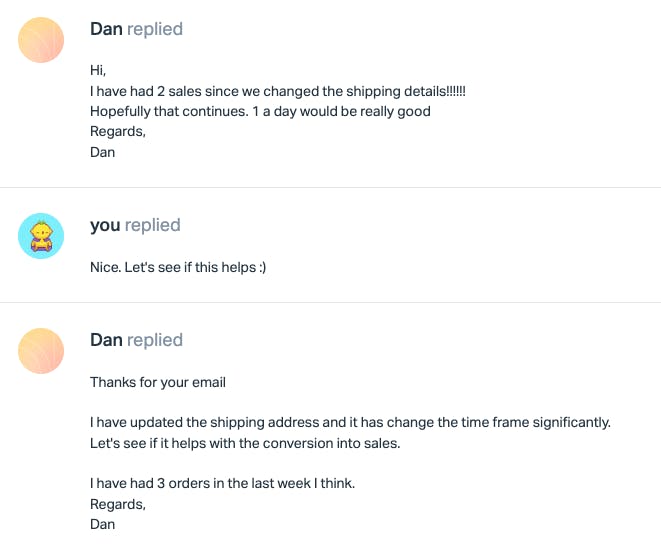
Task: Click the 'Thanks for your email' line
Action: (x=158, y=382)
